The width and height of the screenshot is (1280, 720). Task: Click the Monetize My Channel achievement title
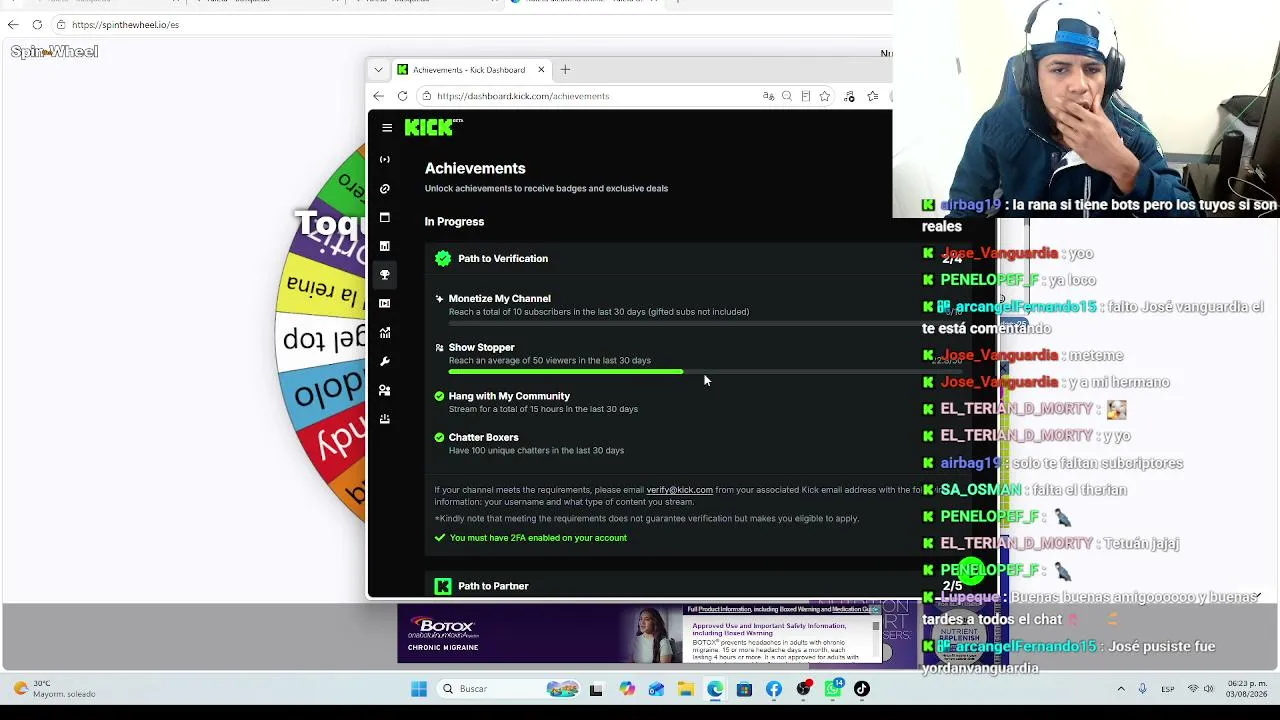[499, 298]
